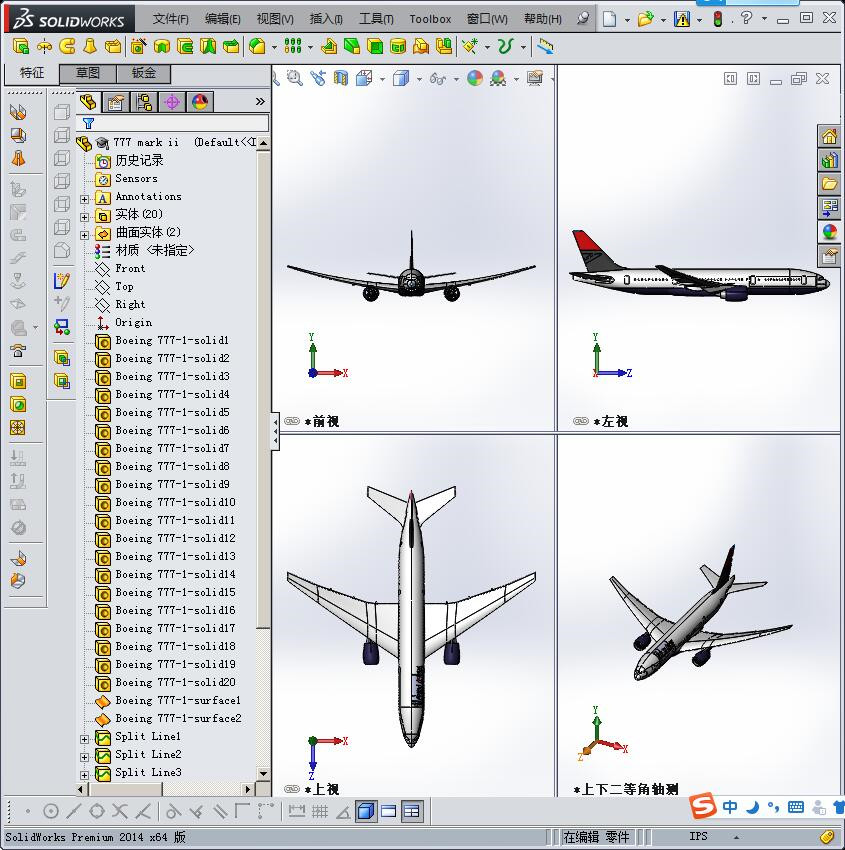Click the polygon sketch tool in bottom toolbar
Image resolution: width=845 pixels, height=850 pixels.
(x=97, y=811)
